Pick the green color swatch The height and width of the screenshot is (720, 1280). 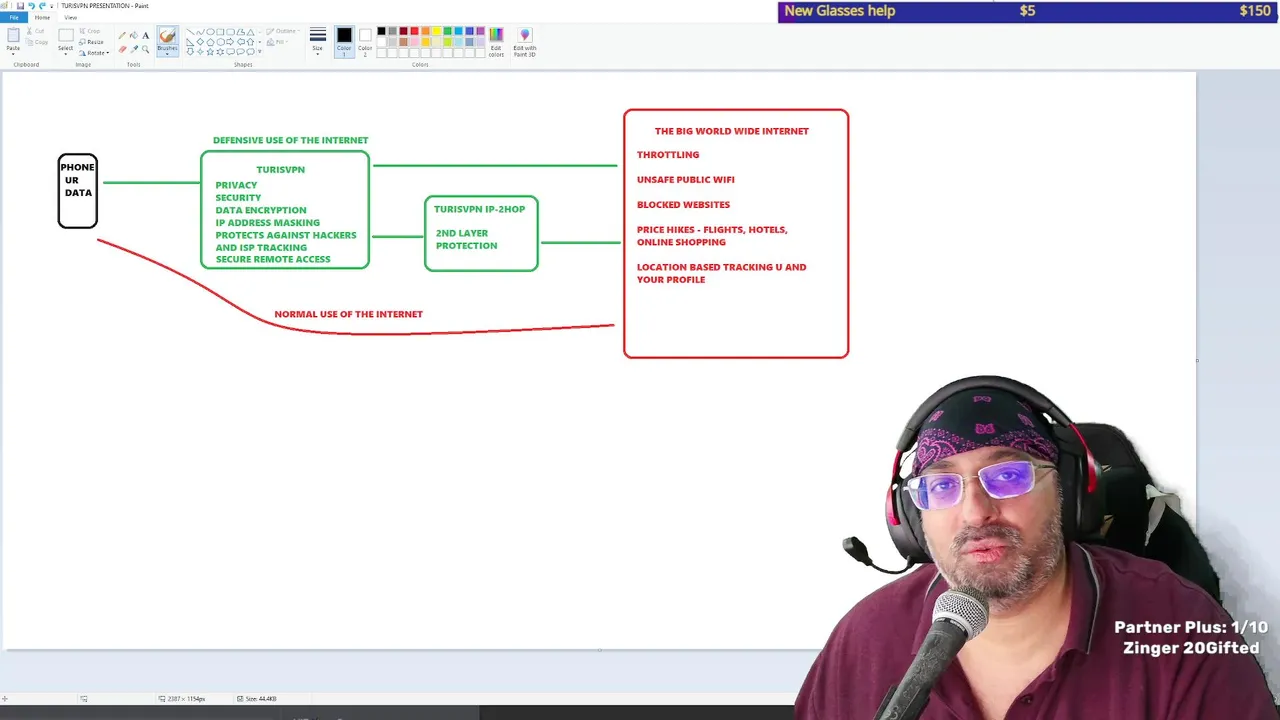point(447,31)
